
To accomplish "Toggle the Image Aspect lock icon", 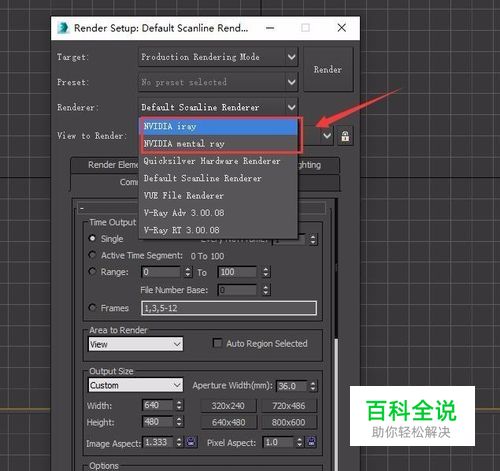I will [191, 442].
